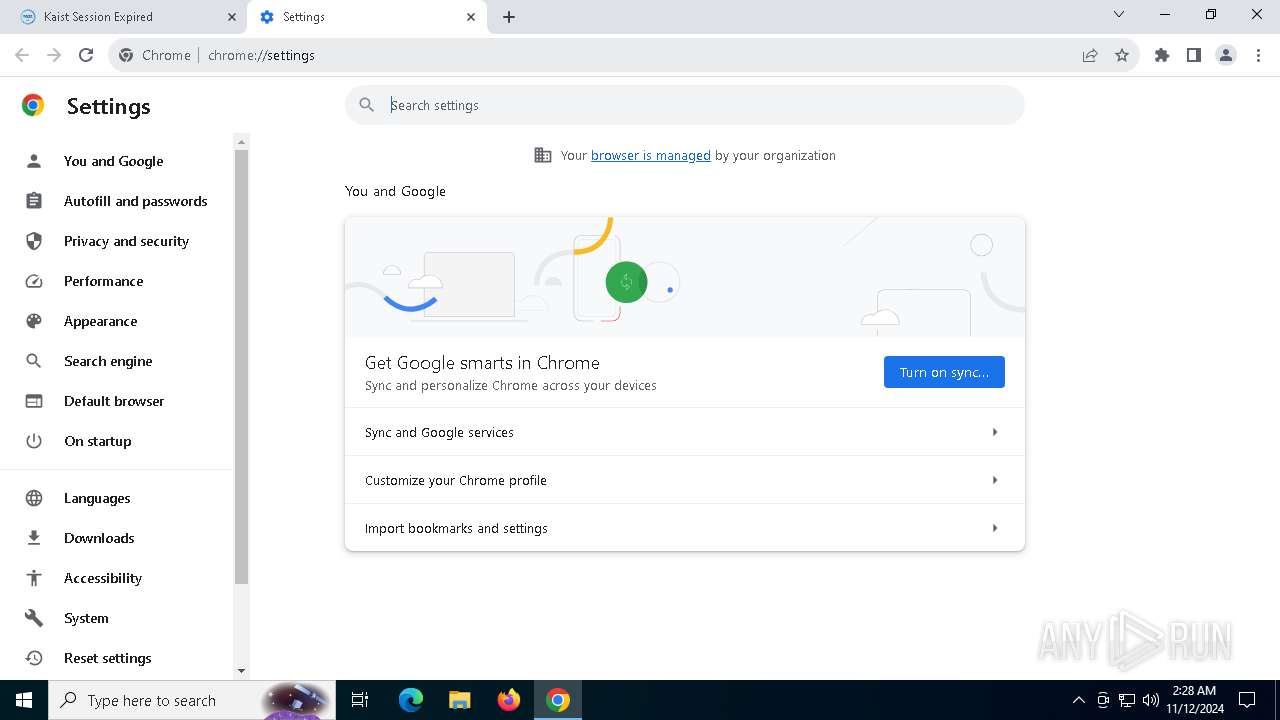Click the Windows Start button
Image resolution: width=1280 pixels, height=720 pixels.
click(x=24, y=700)
